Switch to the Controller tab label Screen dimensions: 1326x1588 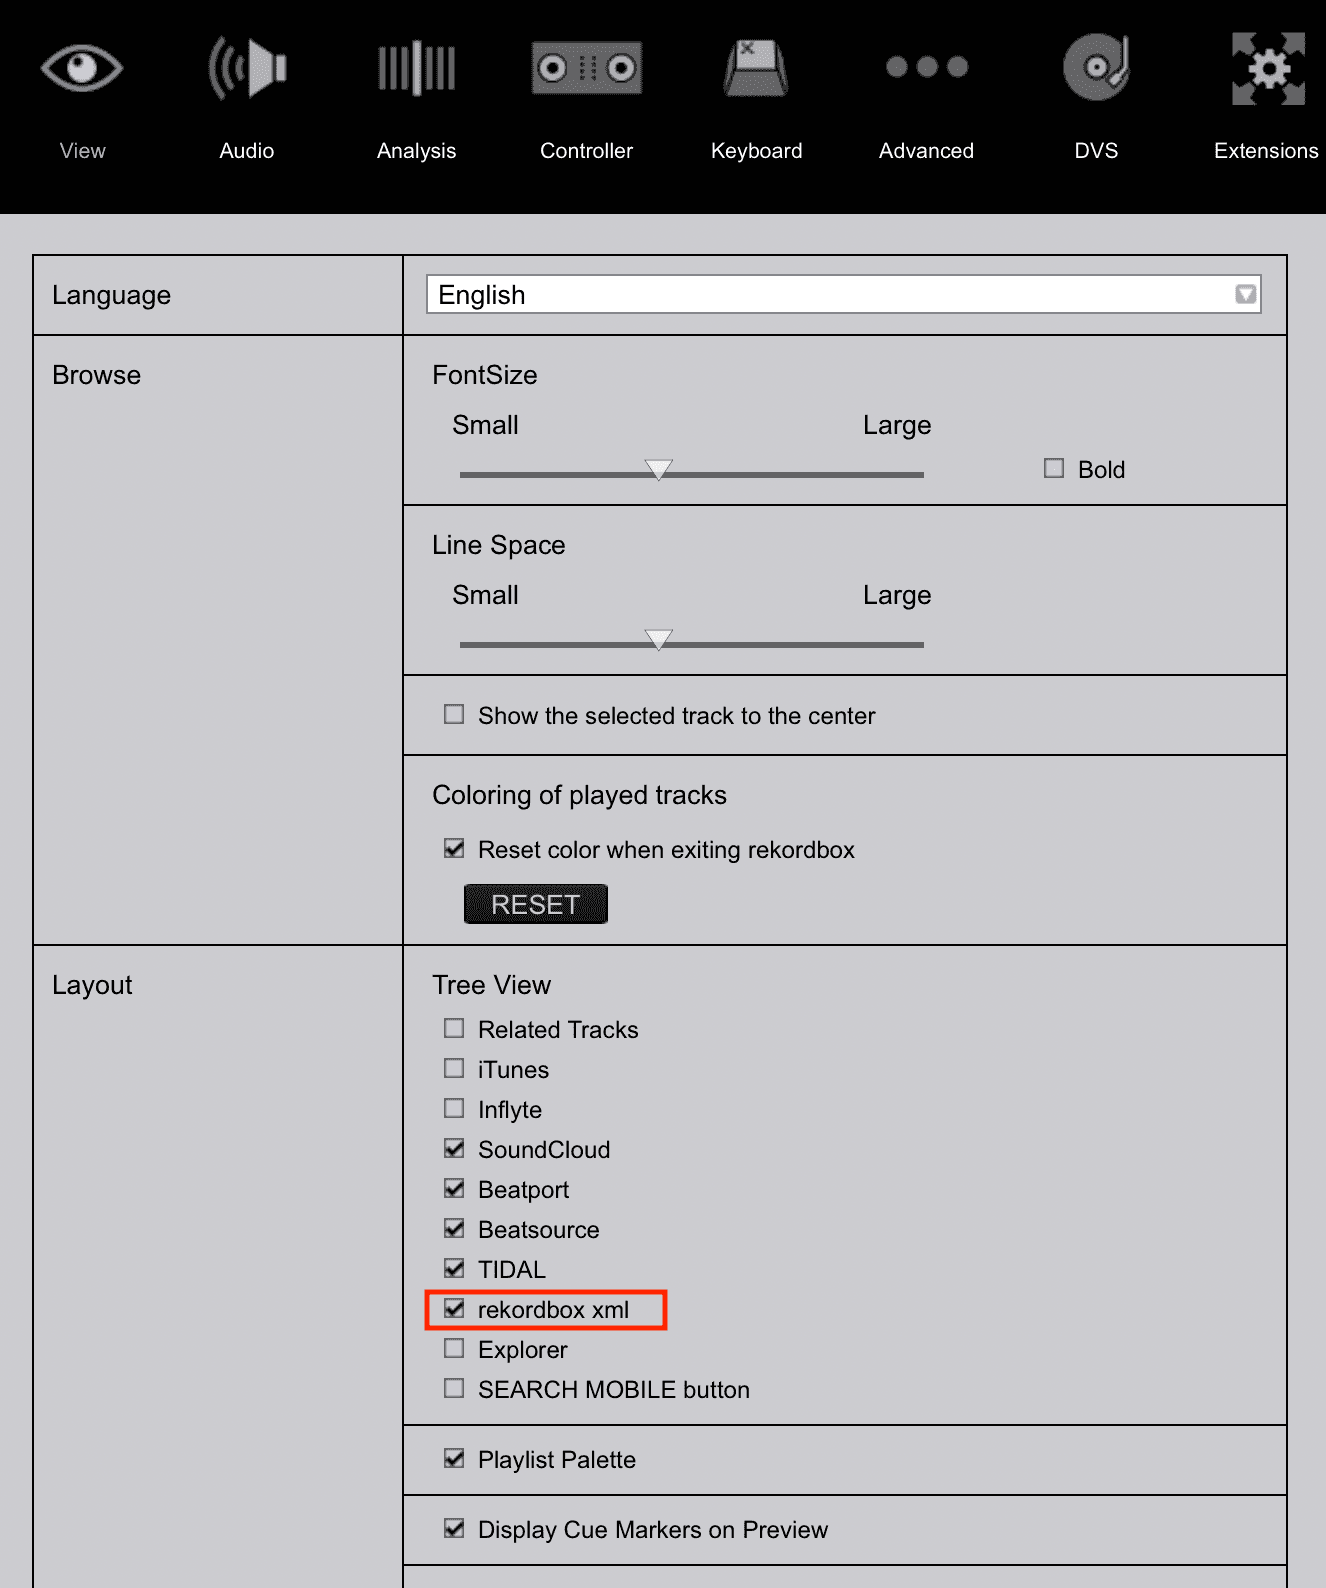[x=587, y=151]
